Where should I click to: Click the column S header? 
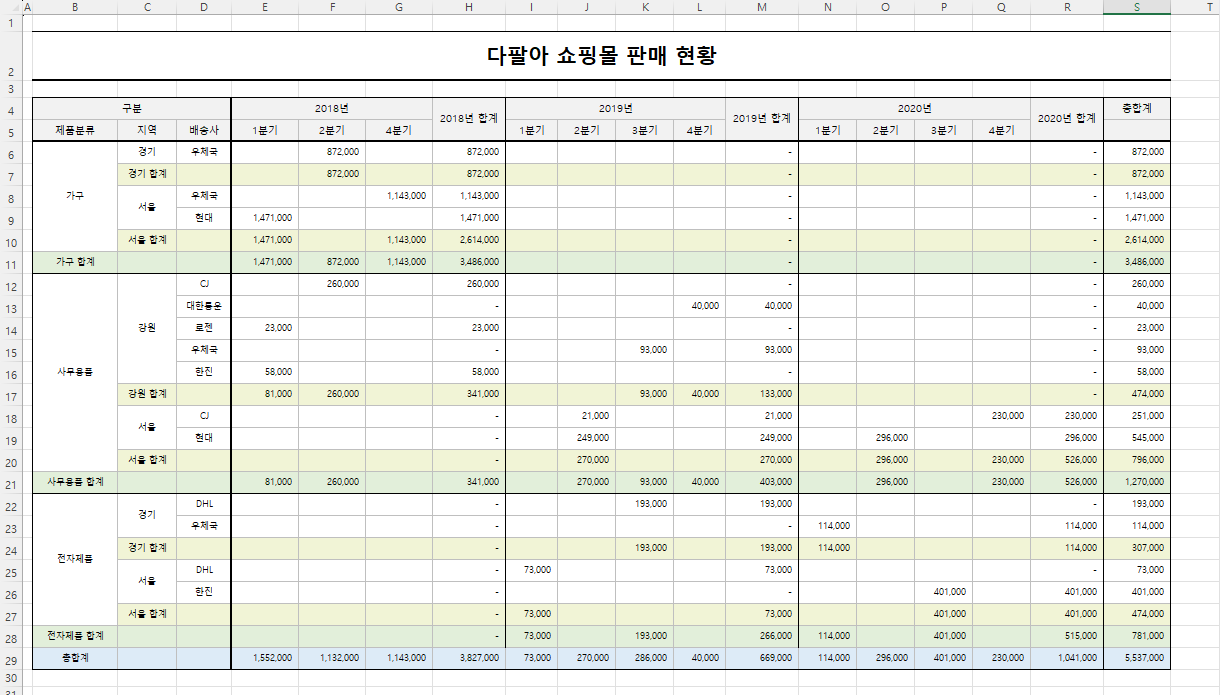click(x=1136, y=7)
